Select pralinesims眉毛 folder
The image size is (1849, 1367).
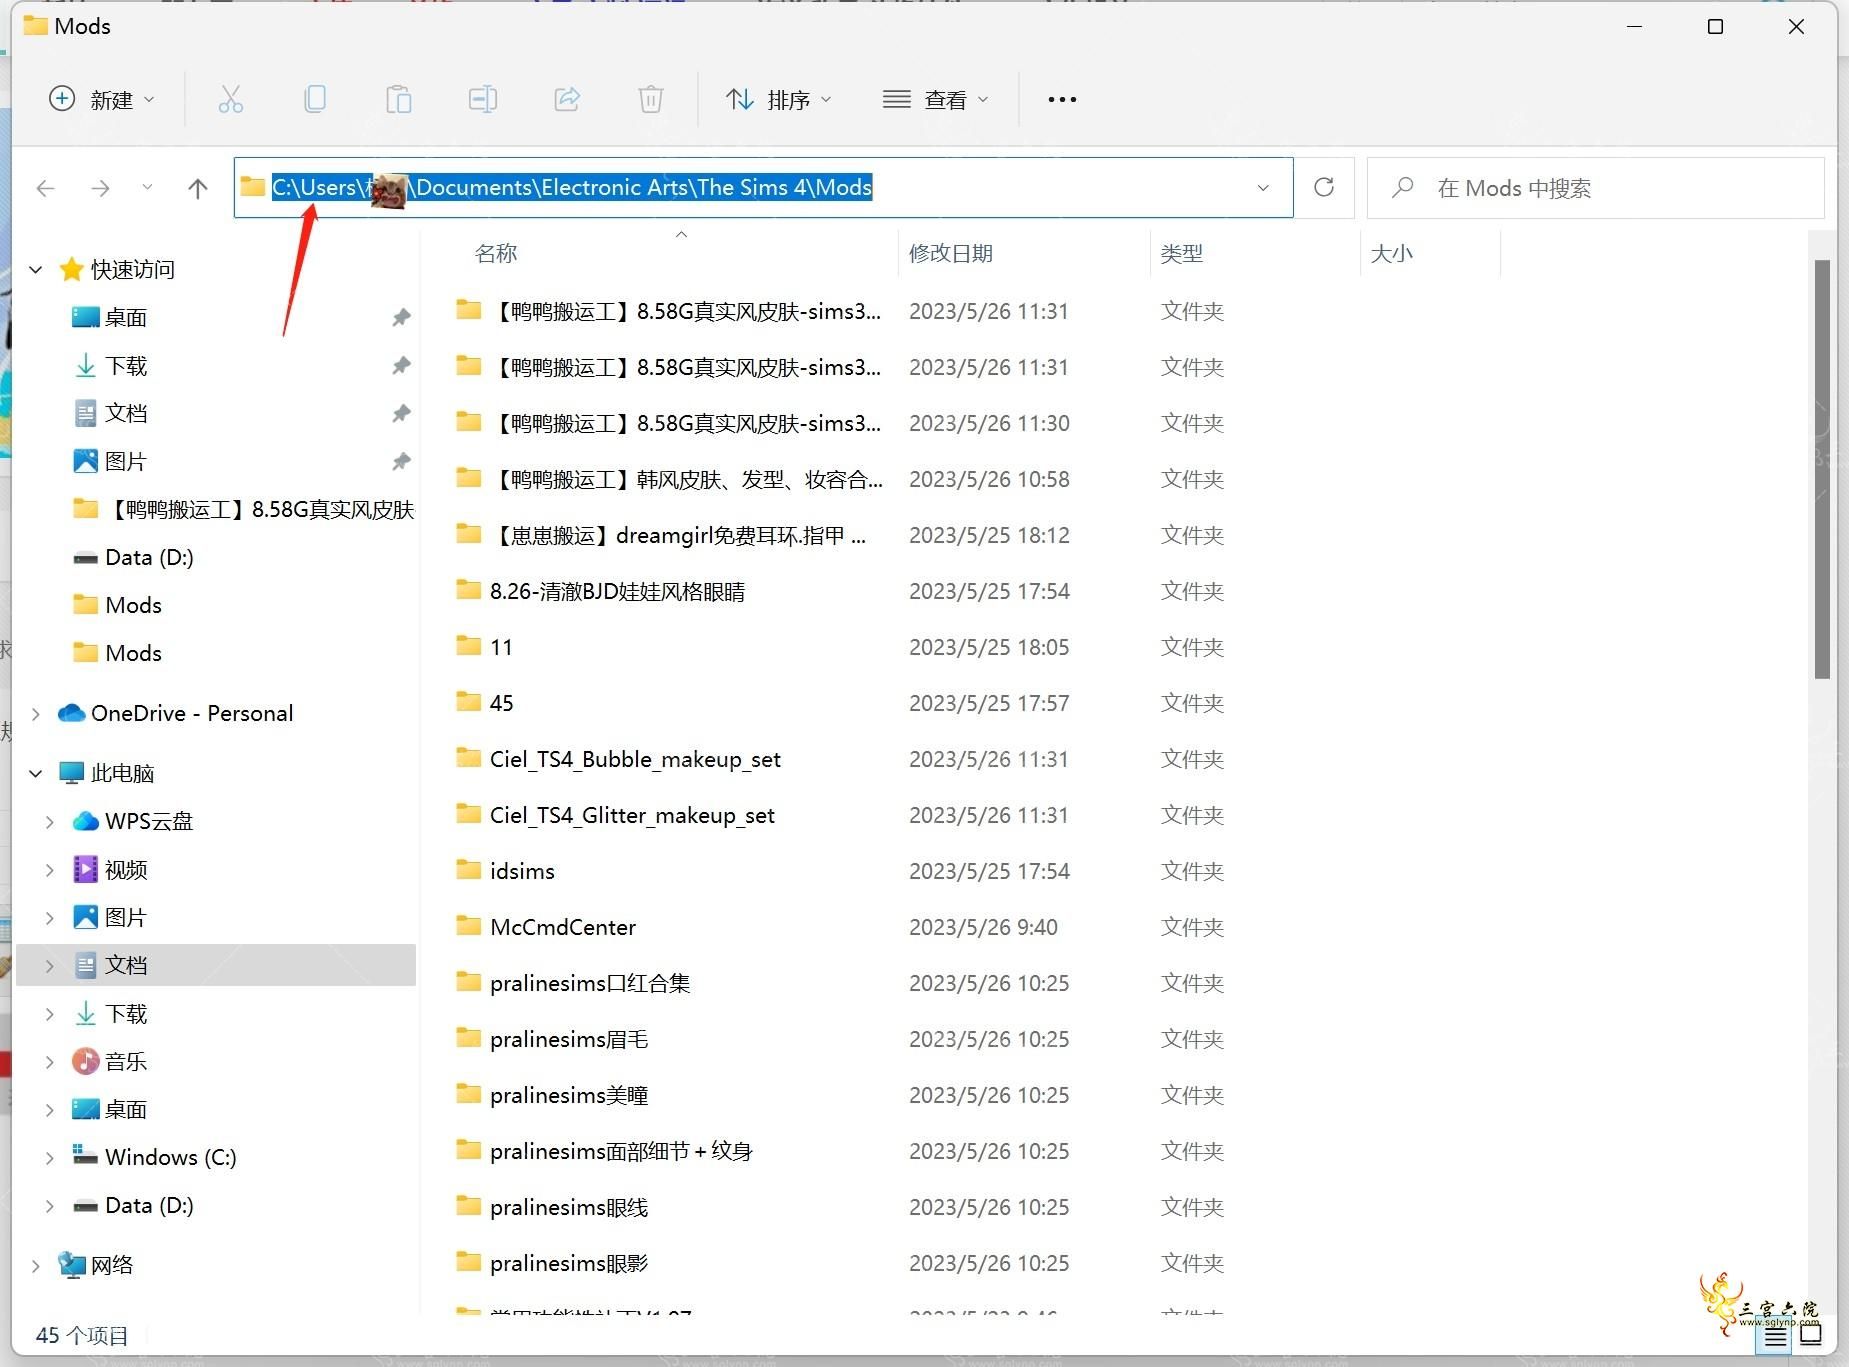(x=569, y=1039)
